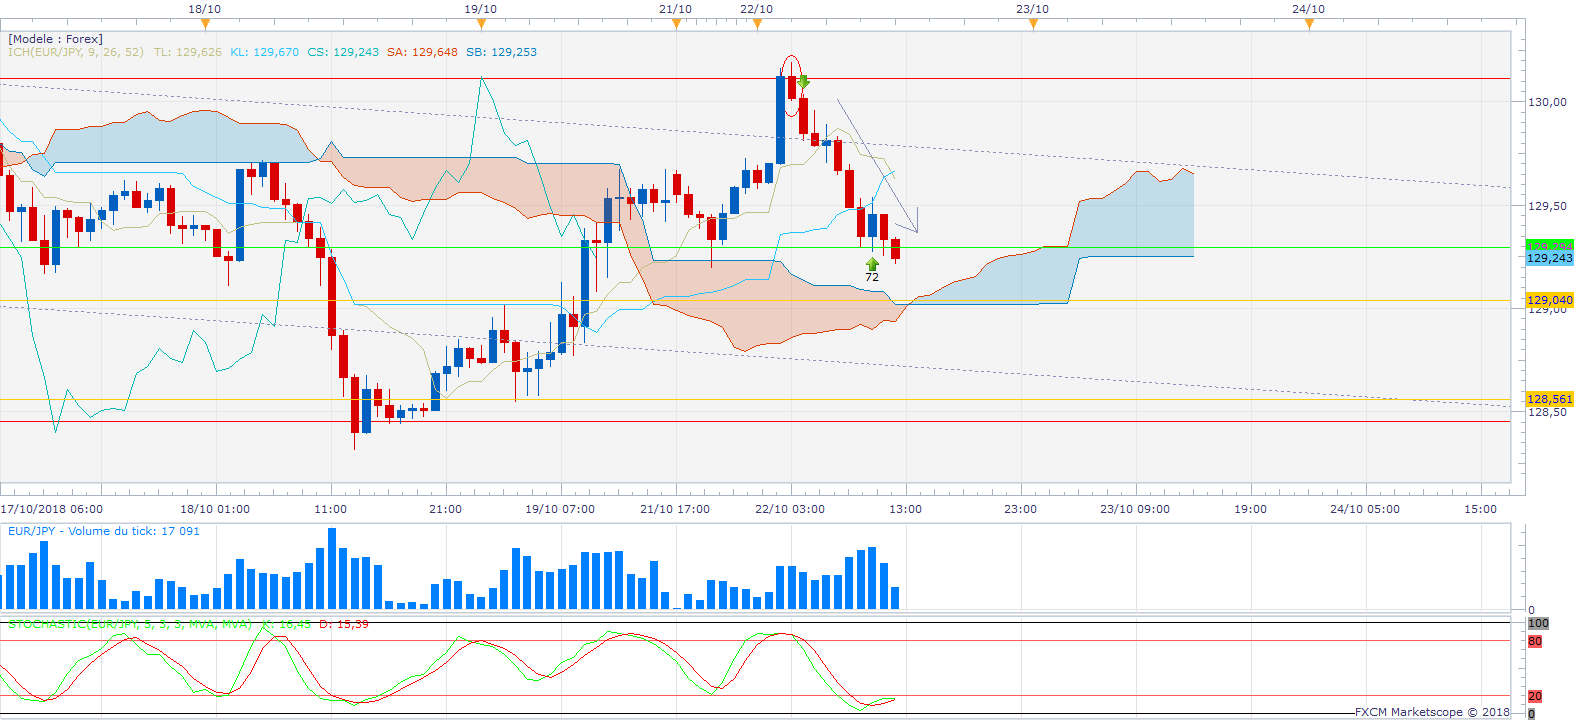Click the orange day marker under 22/10
Screen dimensions: 1583x720
click(757, 24)
